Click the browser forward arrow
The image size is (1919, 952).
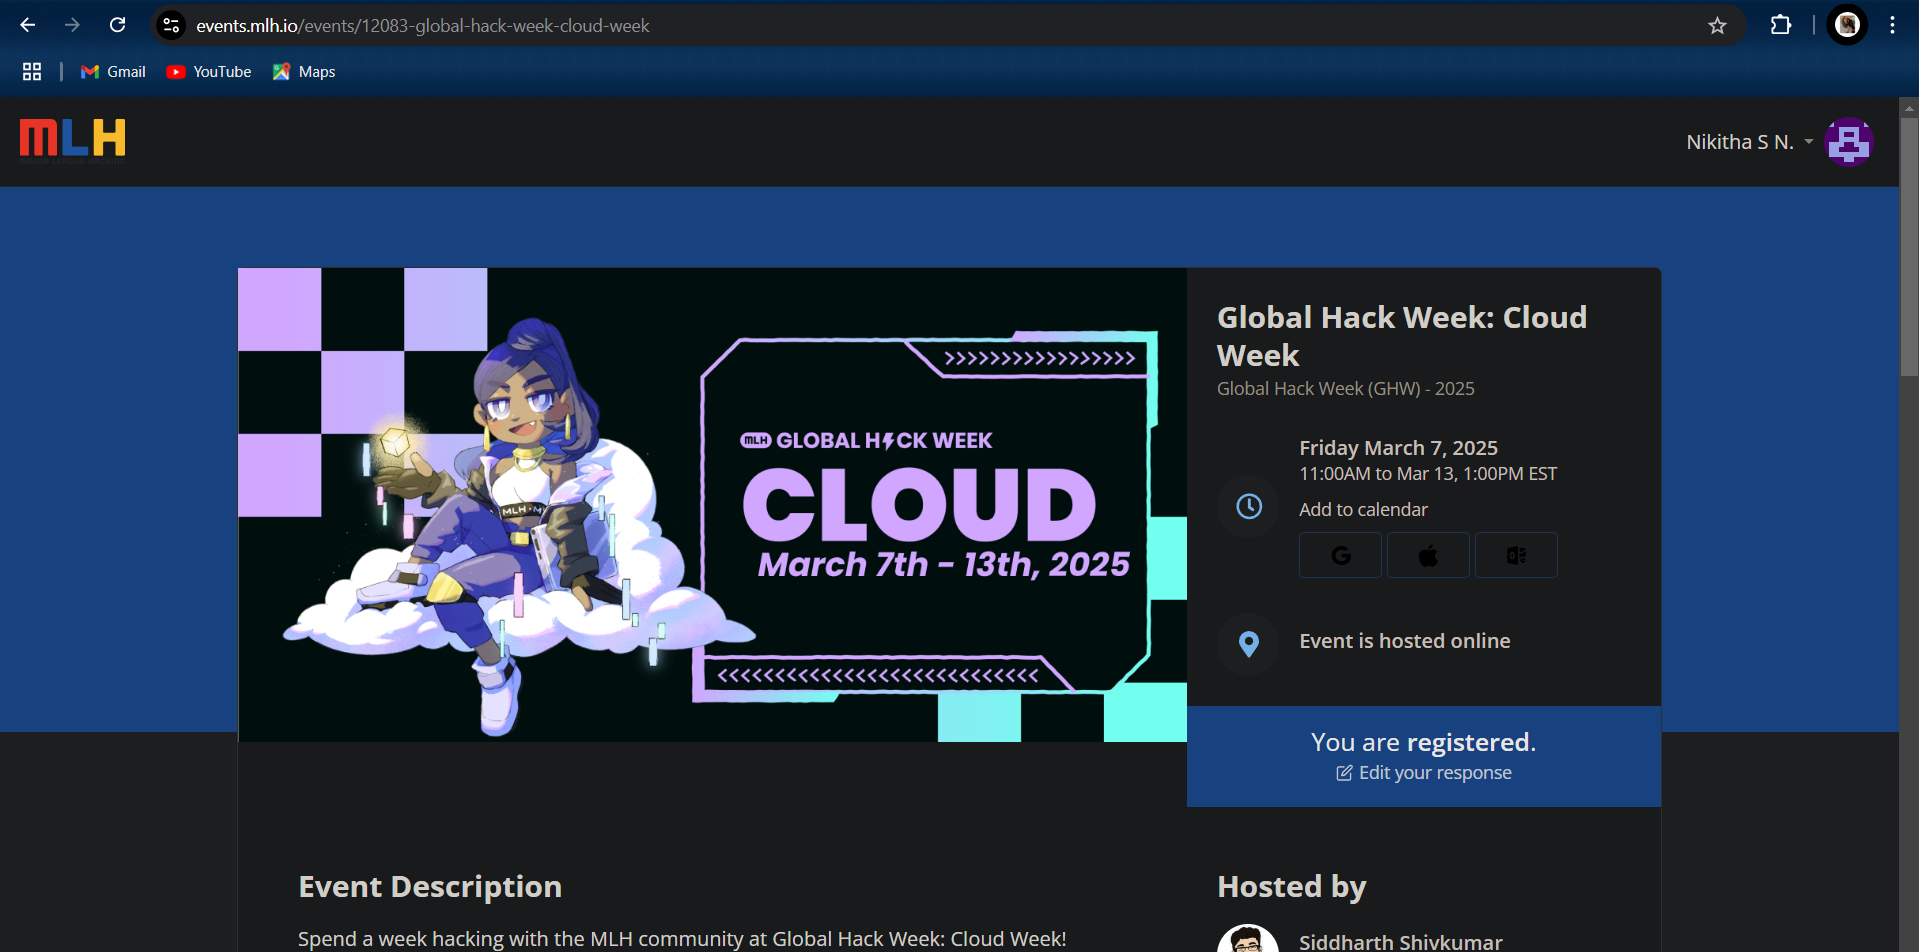(72, 25)
